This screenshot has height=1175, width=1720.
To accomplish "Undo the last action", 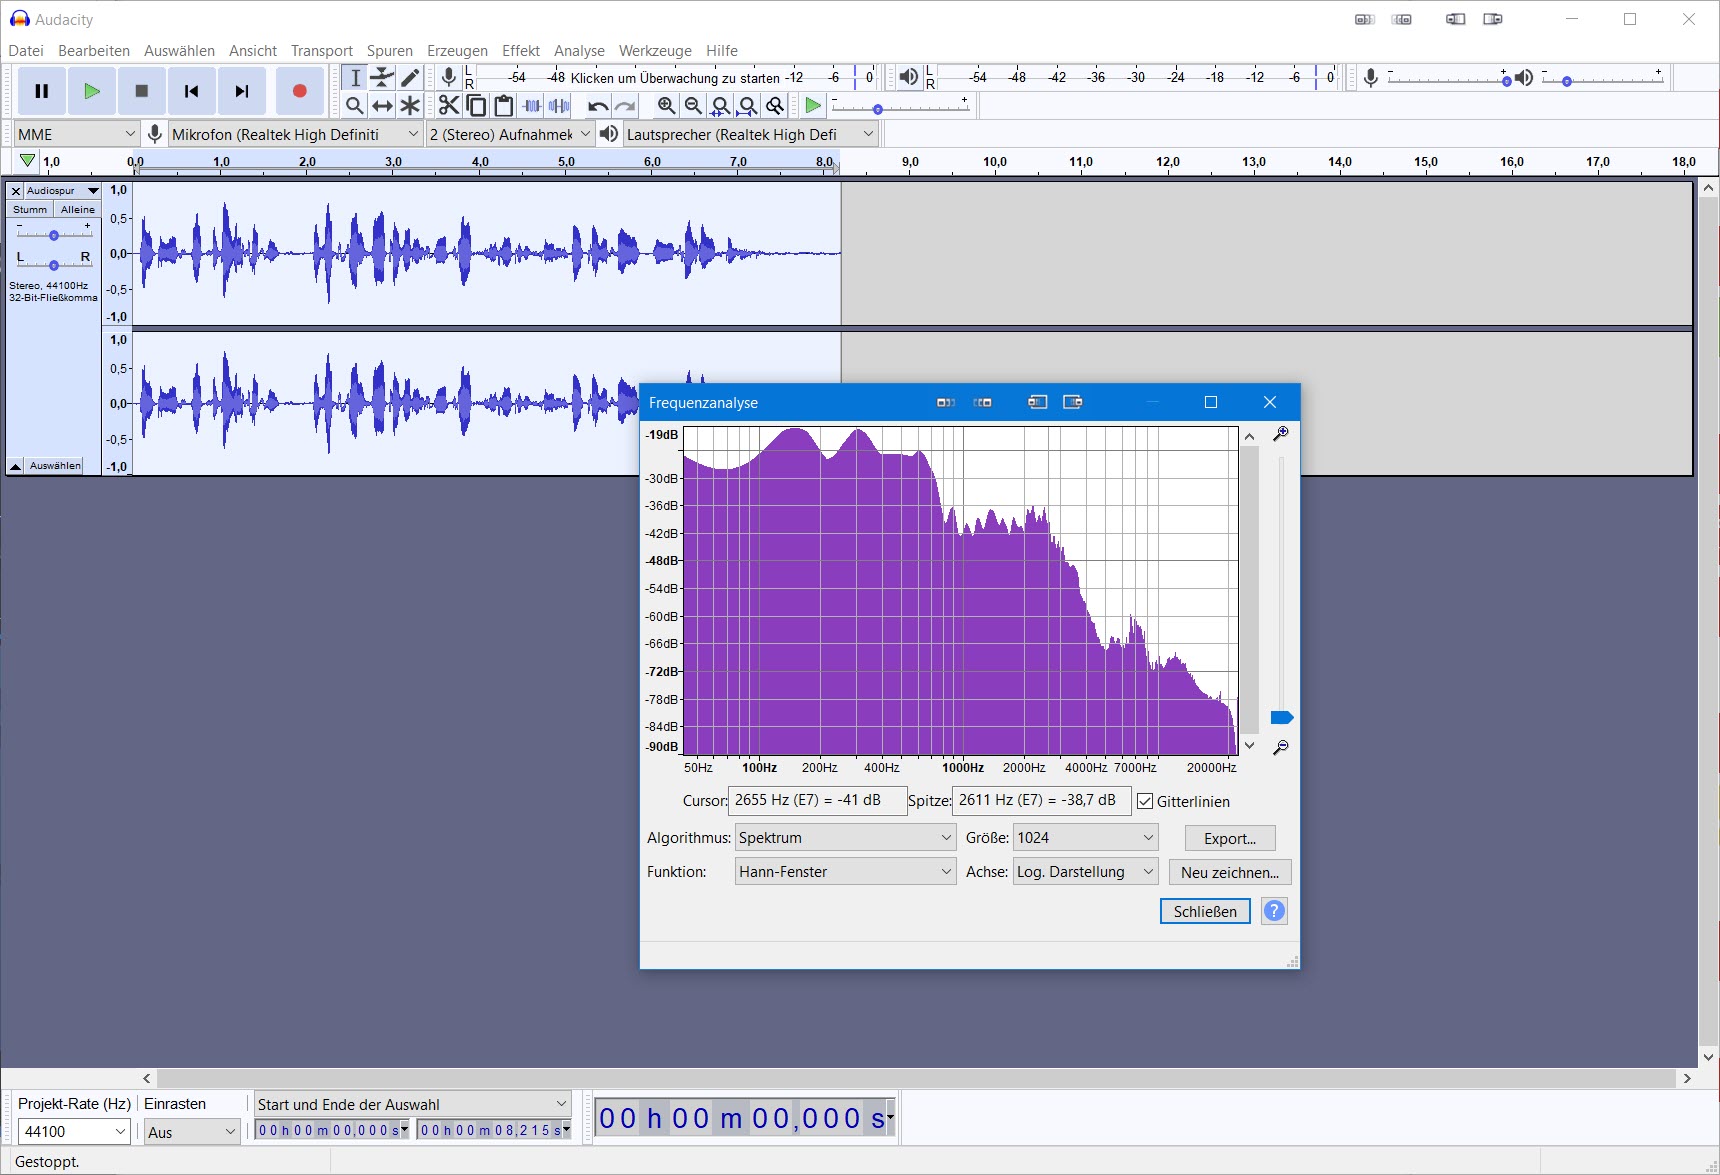I will point(598,105).
